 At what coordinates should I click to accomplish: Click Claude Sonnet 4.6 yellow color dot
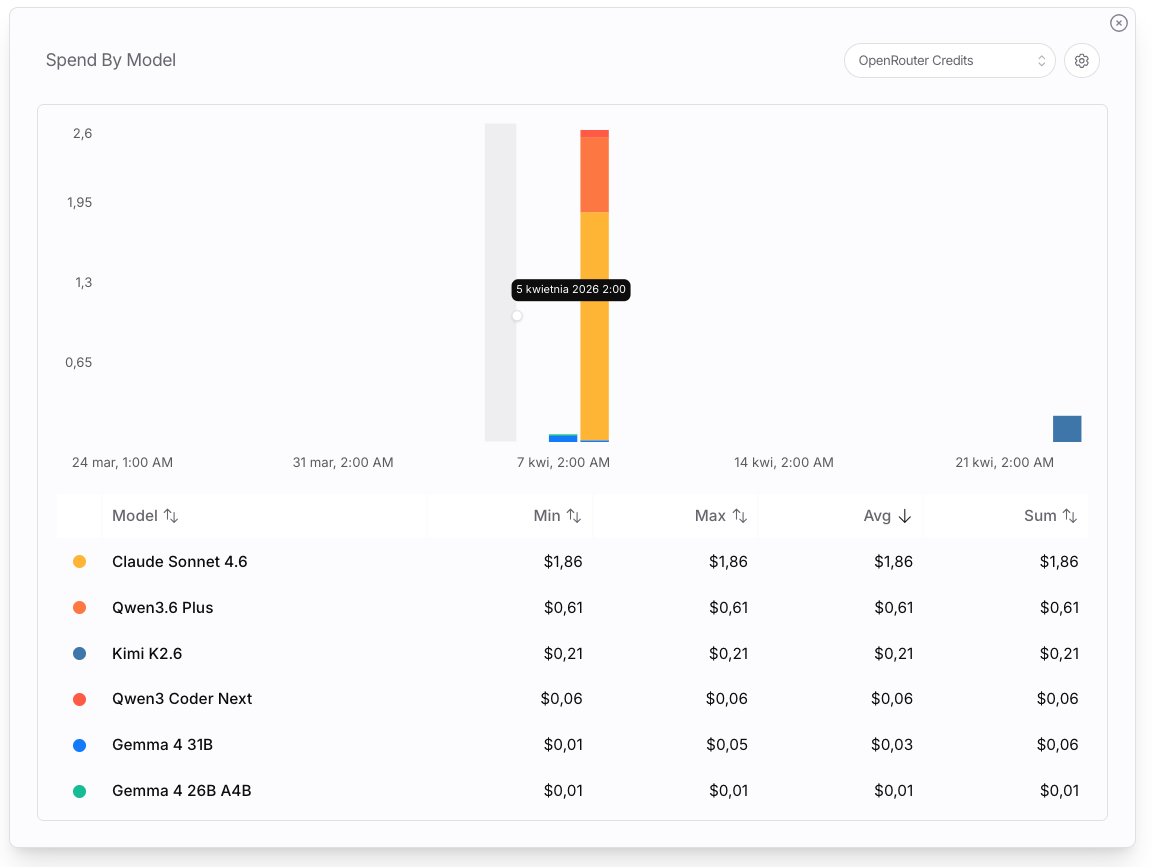[80, 562]
